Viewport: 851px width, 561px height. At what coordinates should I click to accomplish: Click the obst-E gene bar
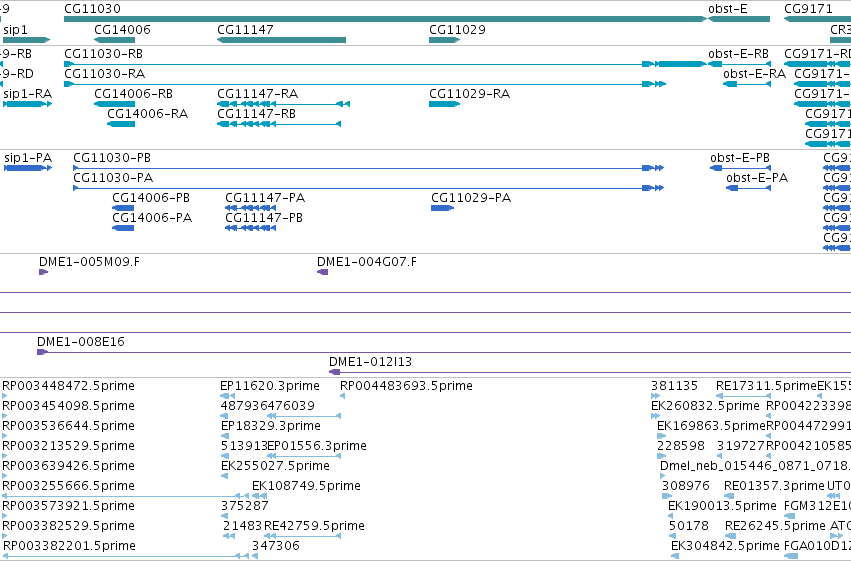[x=739, y=19]
